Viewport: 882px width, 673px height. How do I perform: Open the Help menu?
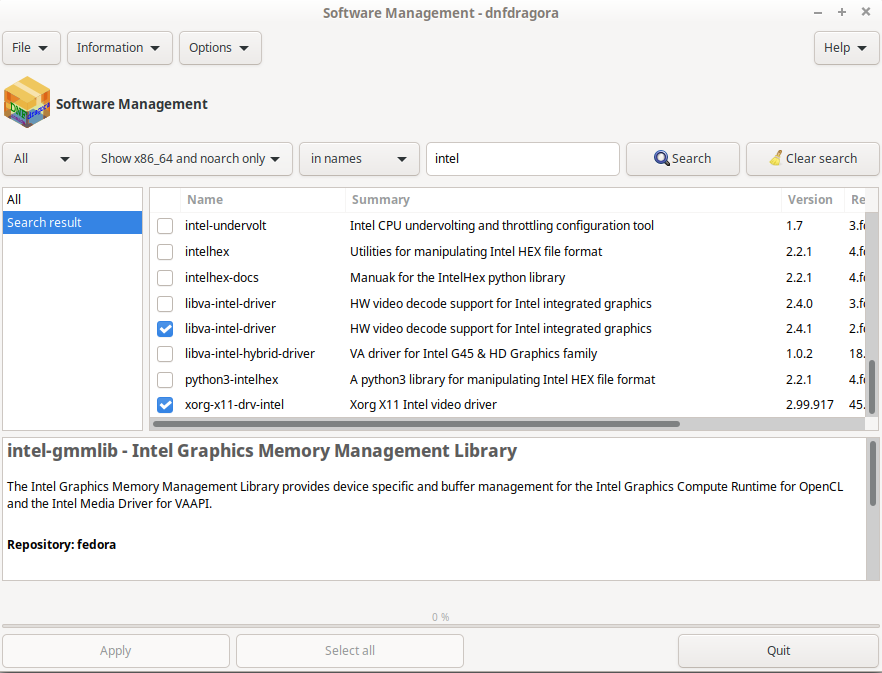(x=846, y=48)
